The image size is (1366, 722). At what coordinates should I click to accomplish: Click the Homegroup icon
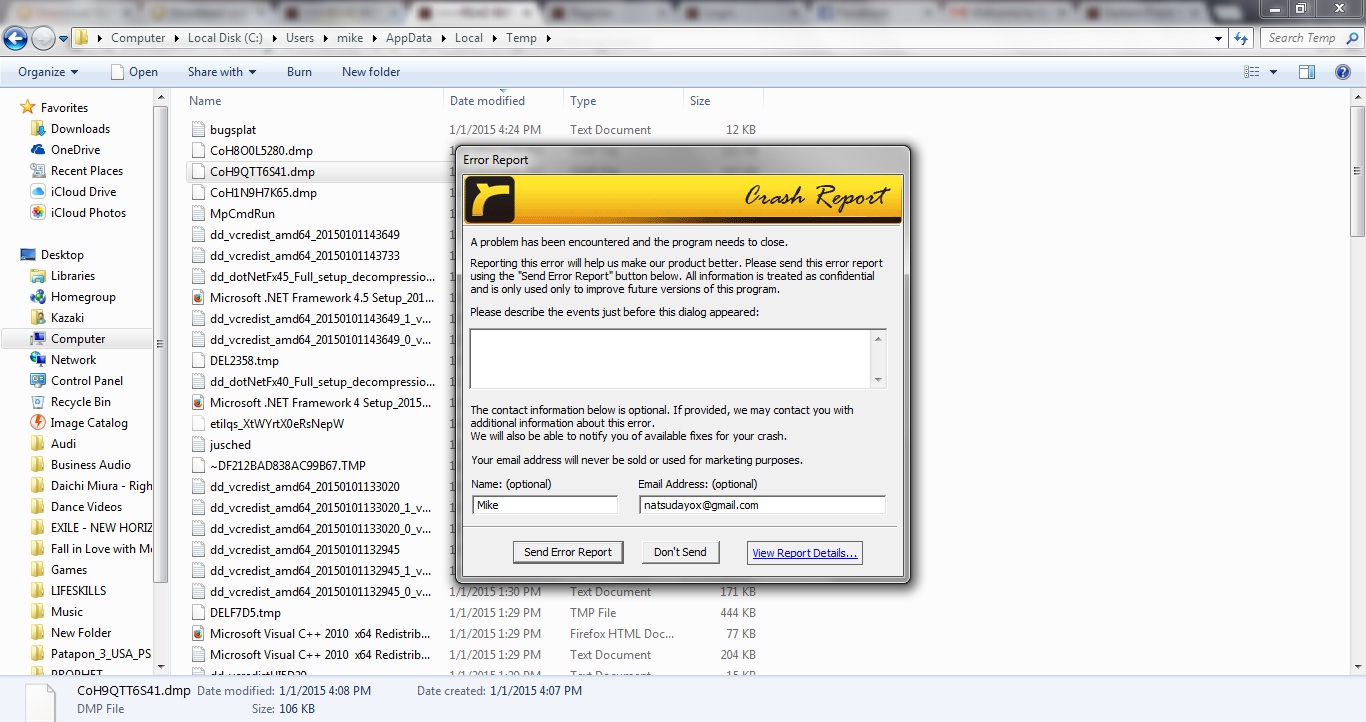(38, 297)
